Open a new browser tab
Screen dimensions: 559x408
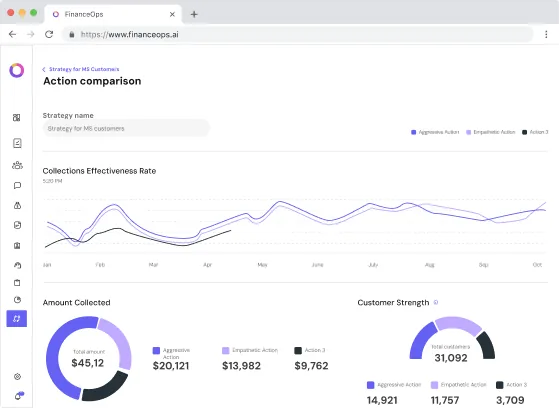pyautogui.click(x=194, y=14)
